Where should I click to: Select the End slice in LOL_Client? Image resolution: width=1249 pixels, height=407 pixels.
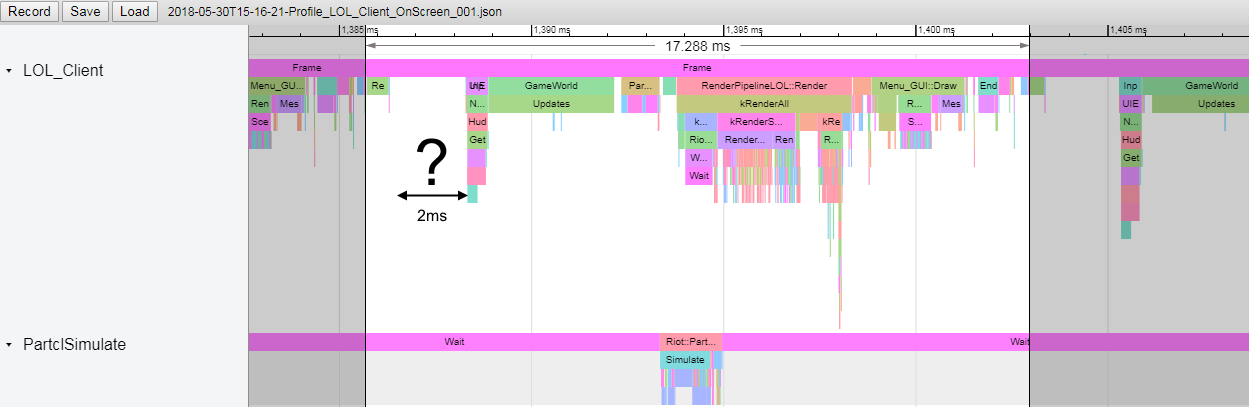point(988,86)
